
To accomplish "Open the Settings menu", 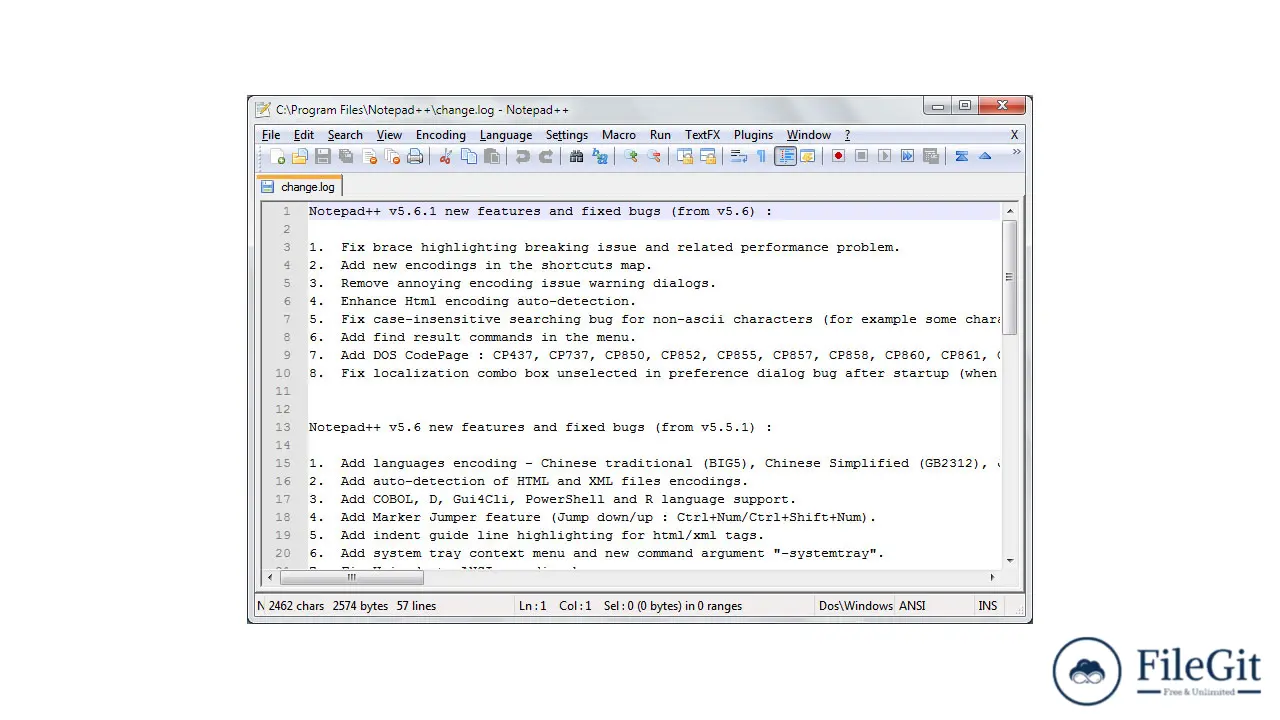I will tap(567, 135).
